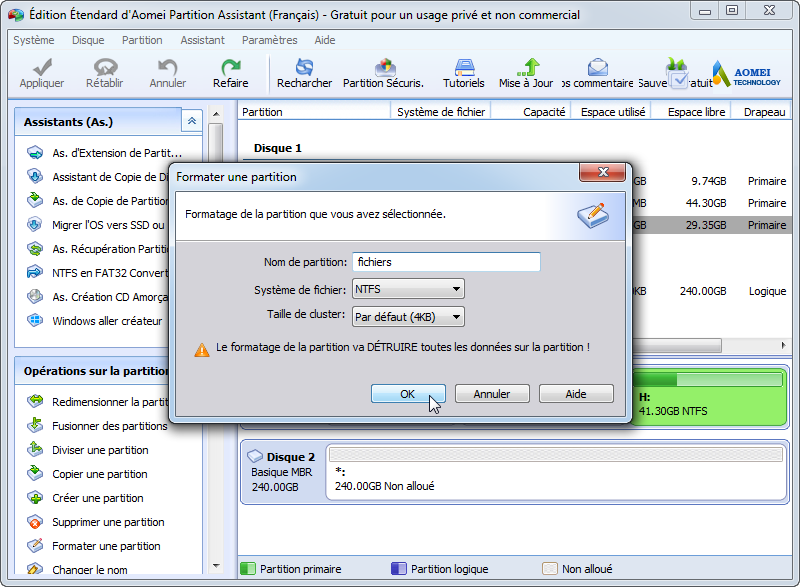800x587 pixels.
Task: Click the H: partition usage bar
Action: (x=708, y=379)
